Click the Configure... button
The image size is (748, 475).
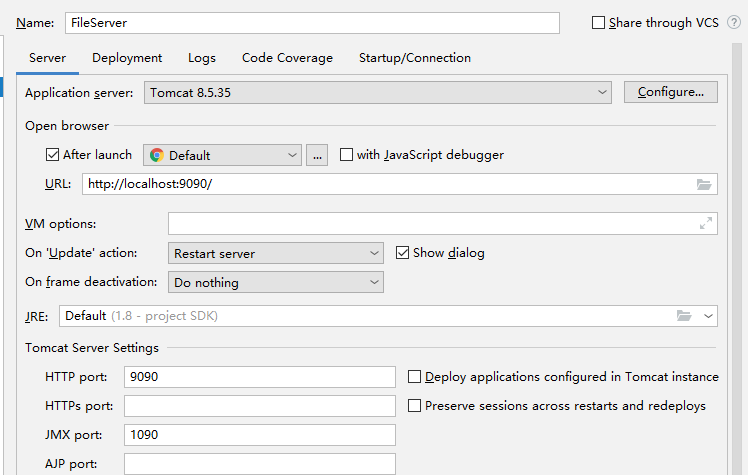[671, 92]
